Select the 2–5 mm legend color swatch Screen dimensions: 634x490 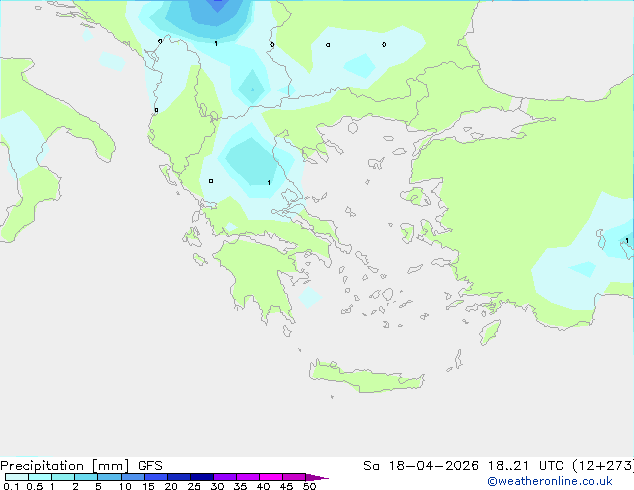86,477
